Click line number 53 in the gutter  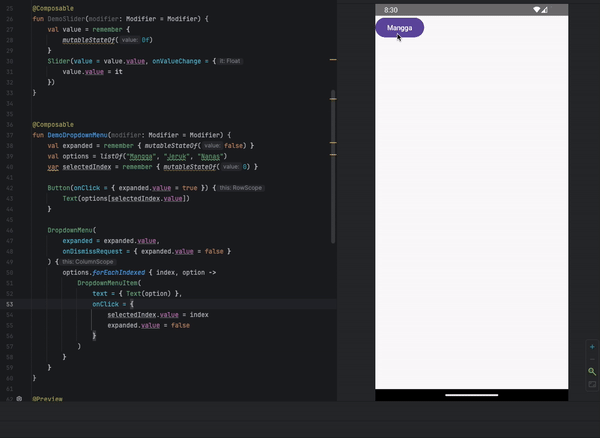pyautogui.click(x=9, y=302)
